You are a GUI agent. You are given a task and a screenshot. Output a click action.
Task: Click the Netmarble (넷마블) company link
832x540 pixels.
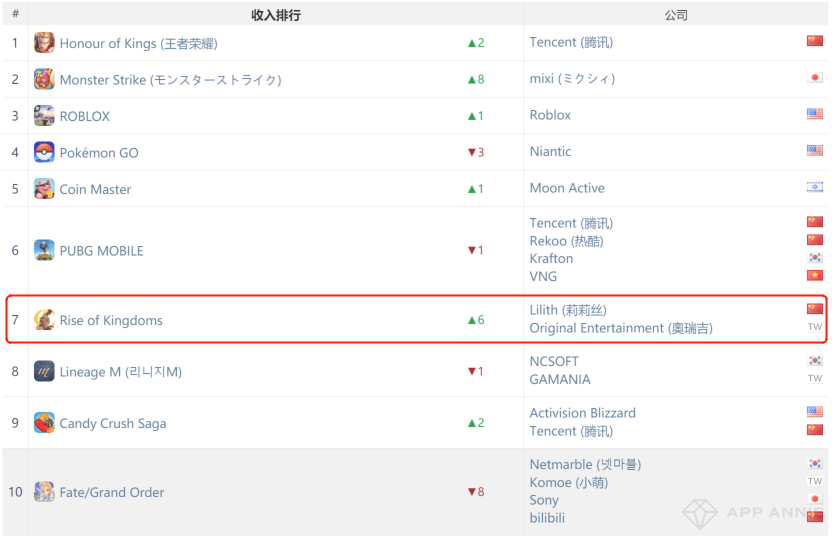point(584,465)
